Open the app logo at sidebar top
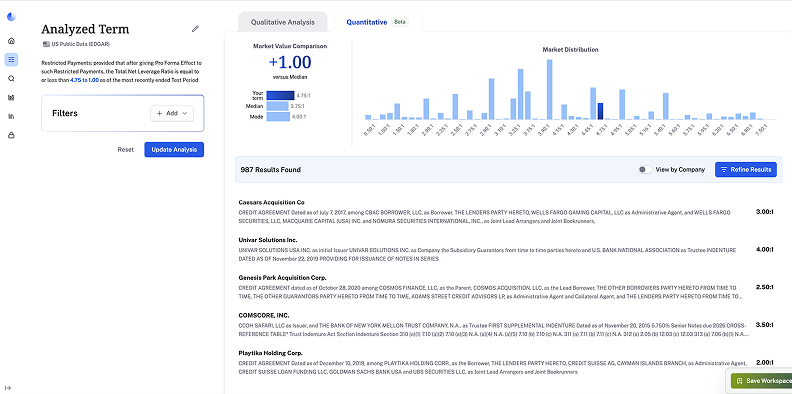 [11, 17]
